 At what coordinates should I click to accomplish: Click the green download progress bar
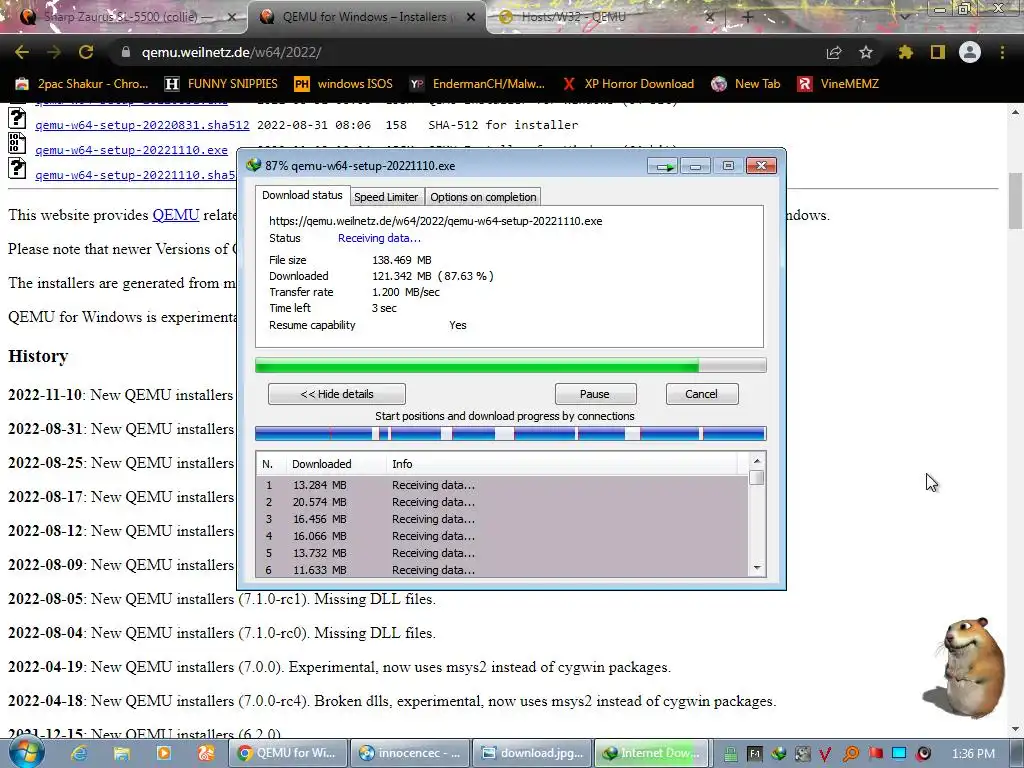point(511,365)
